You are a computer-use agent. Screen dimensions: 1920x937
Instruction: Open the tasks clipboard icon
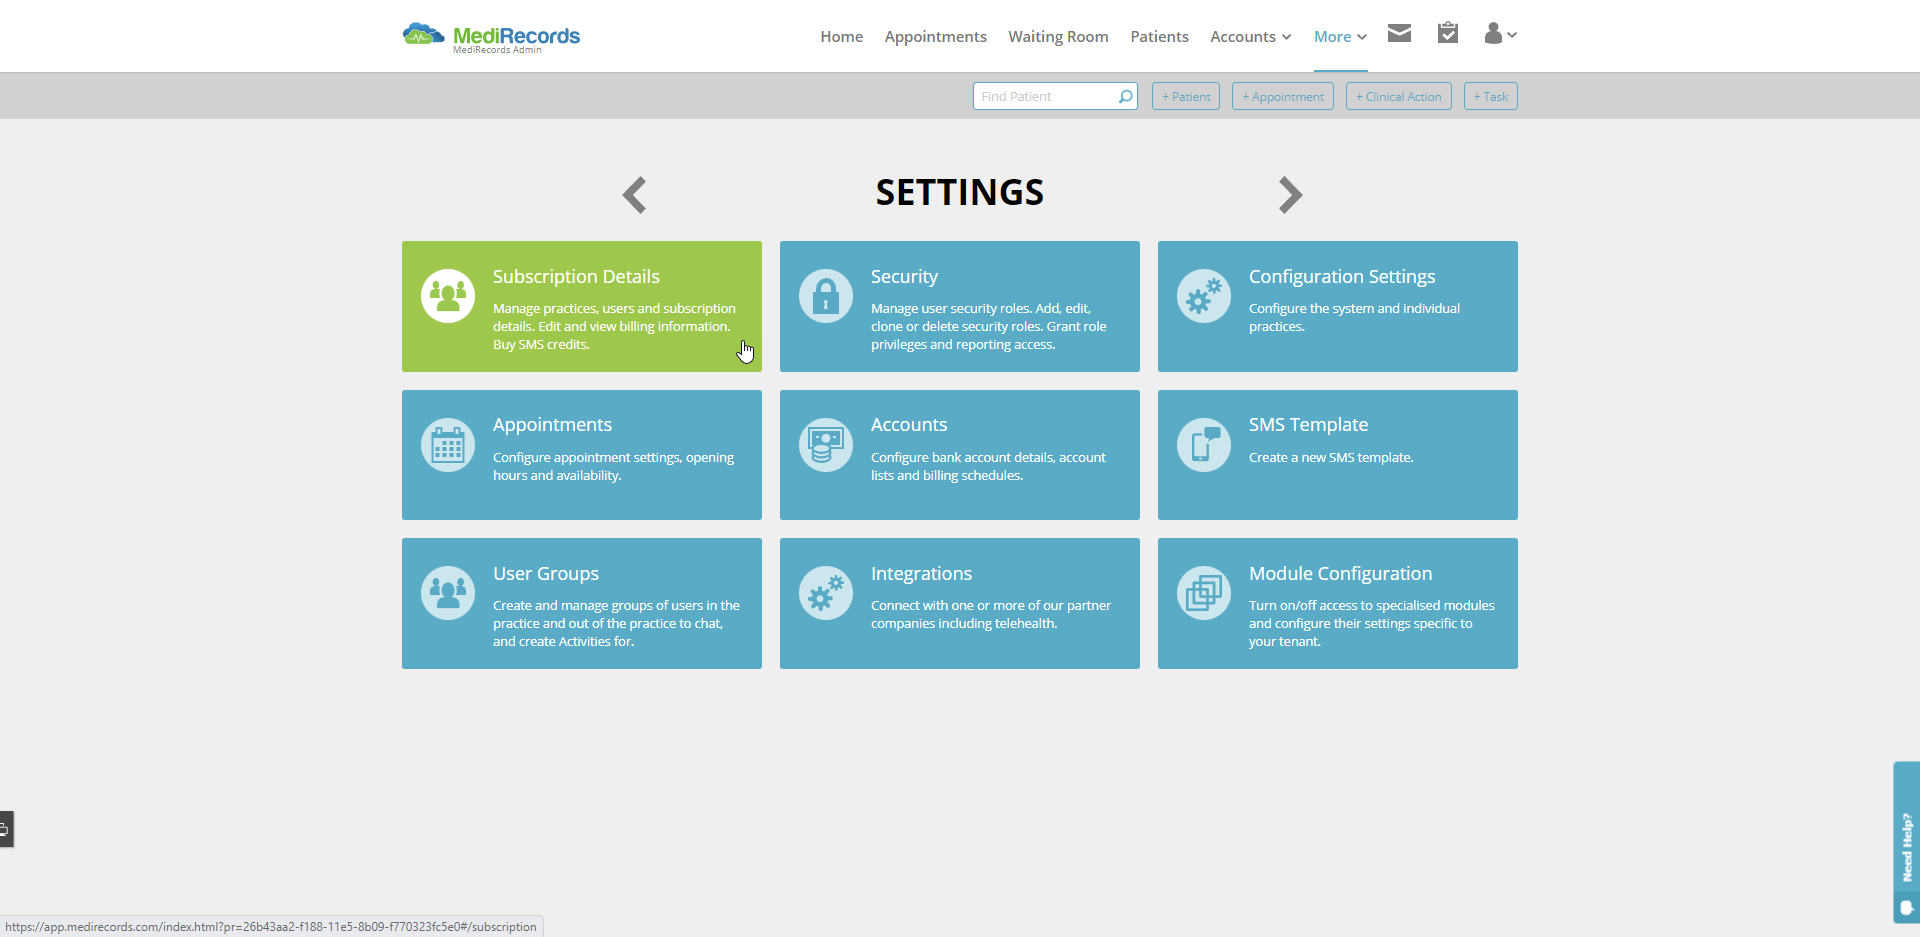(x=1447, y=33)
